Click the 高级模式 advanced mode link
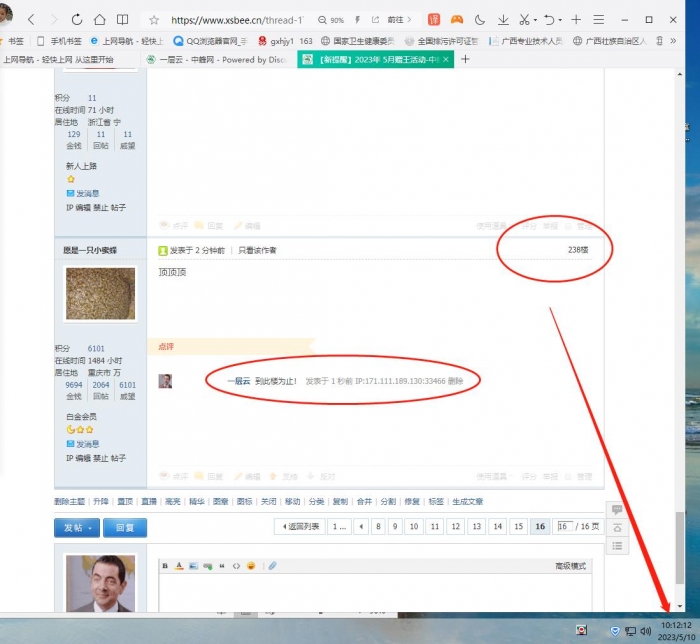Screen dimensions: 700x644 570,566
